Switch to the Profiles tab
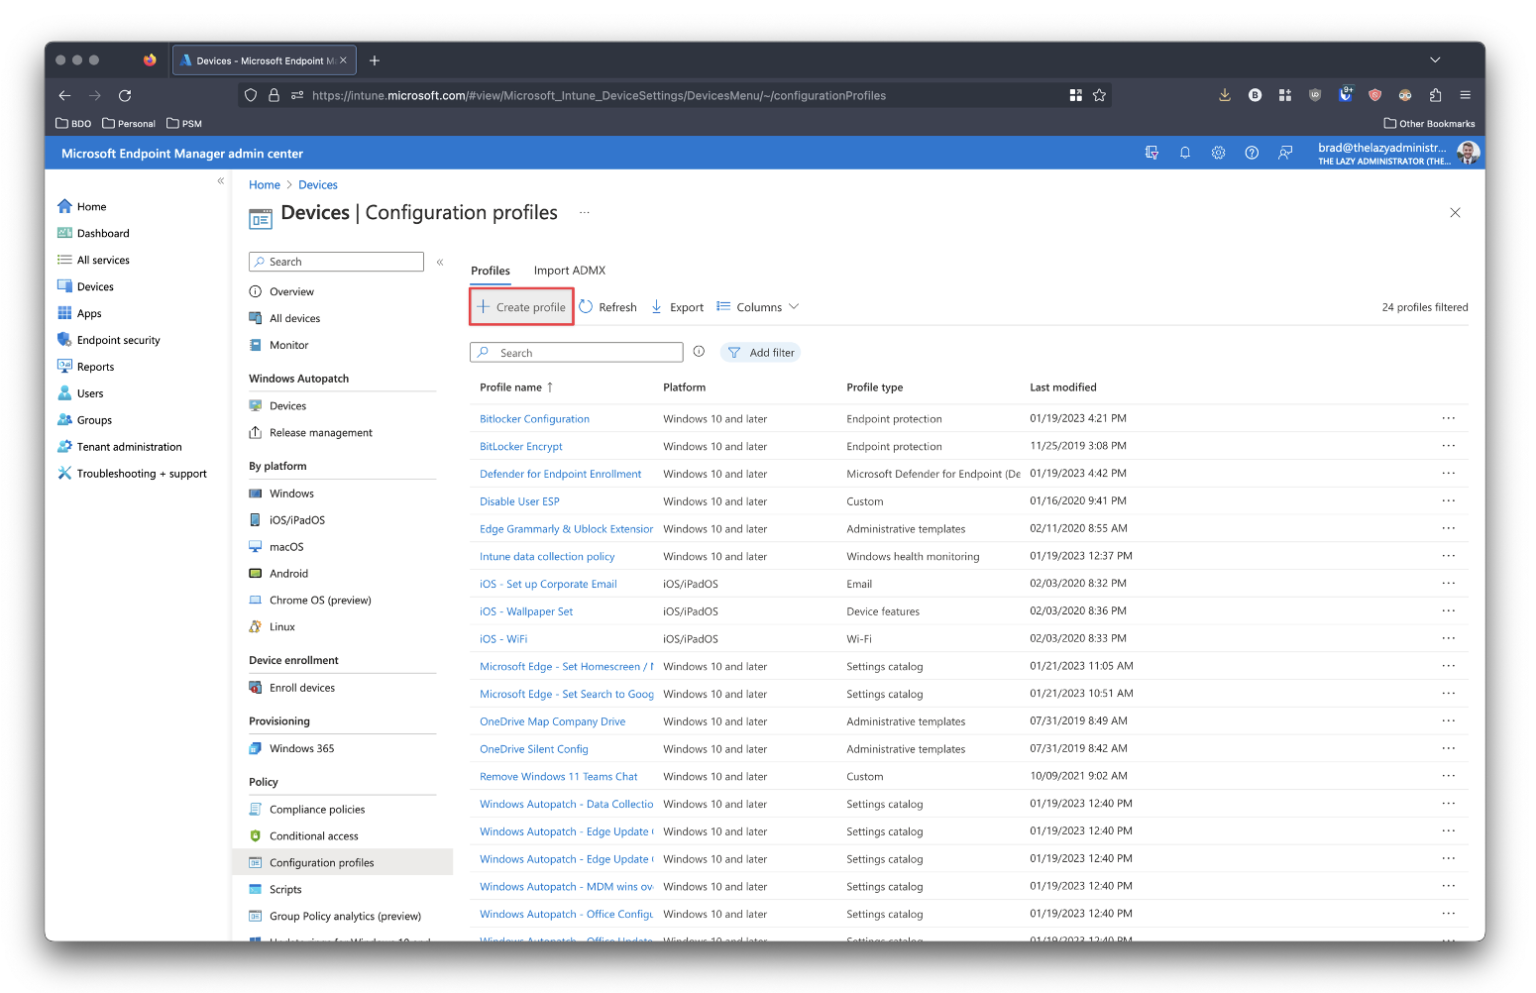 pyautogui.click(x=490, y=271)
